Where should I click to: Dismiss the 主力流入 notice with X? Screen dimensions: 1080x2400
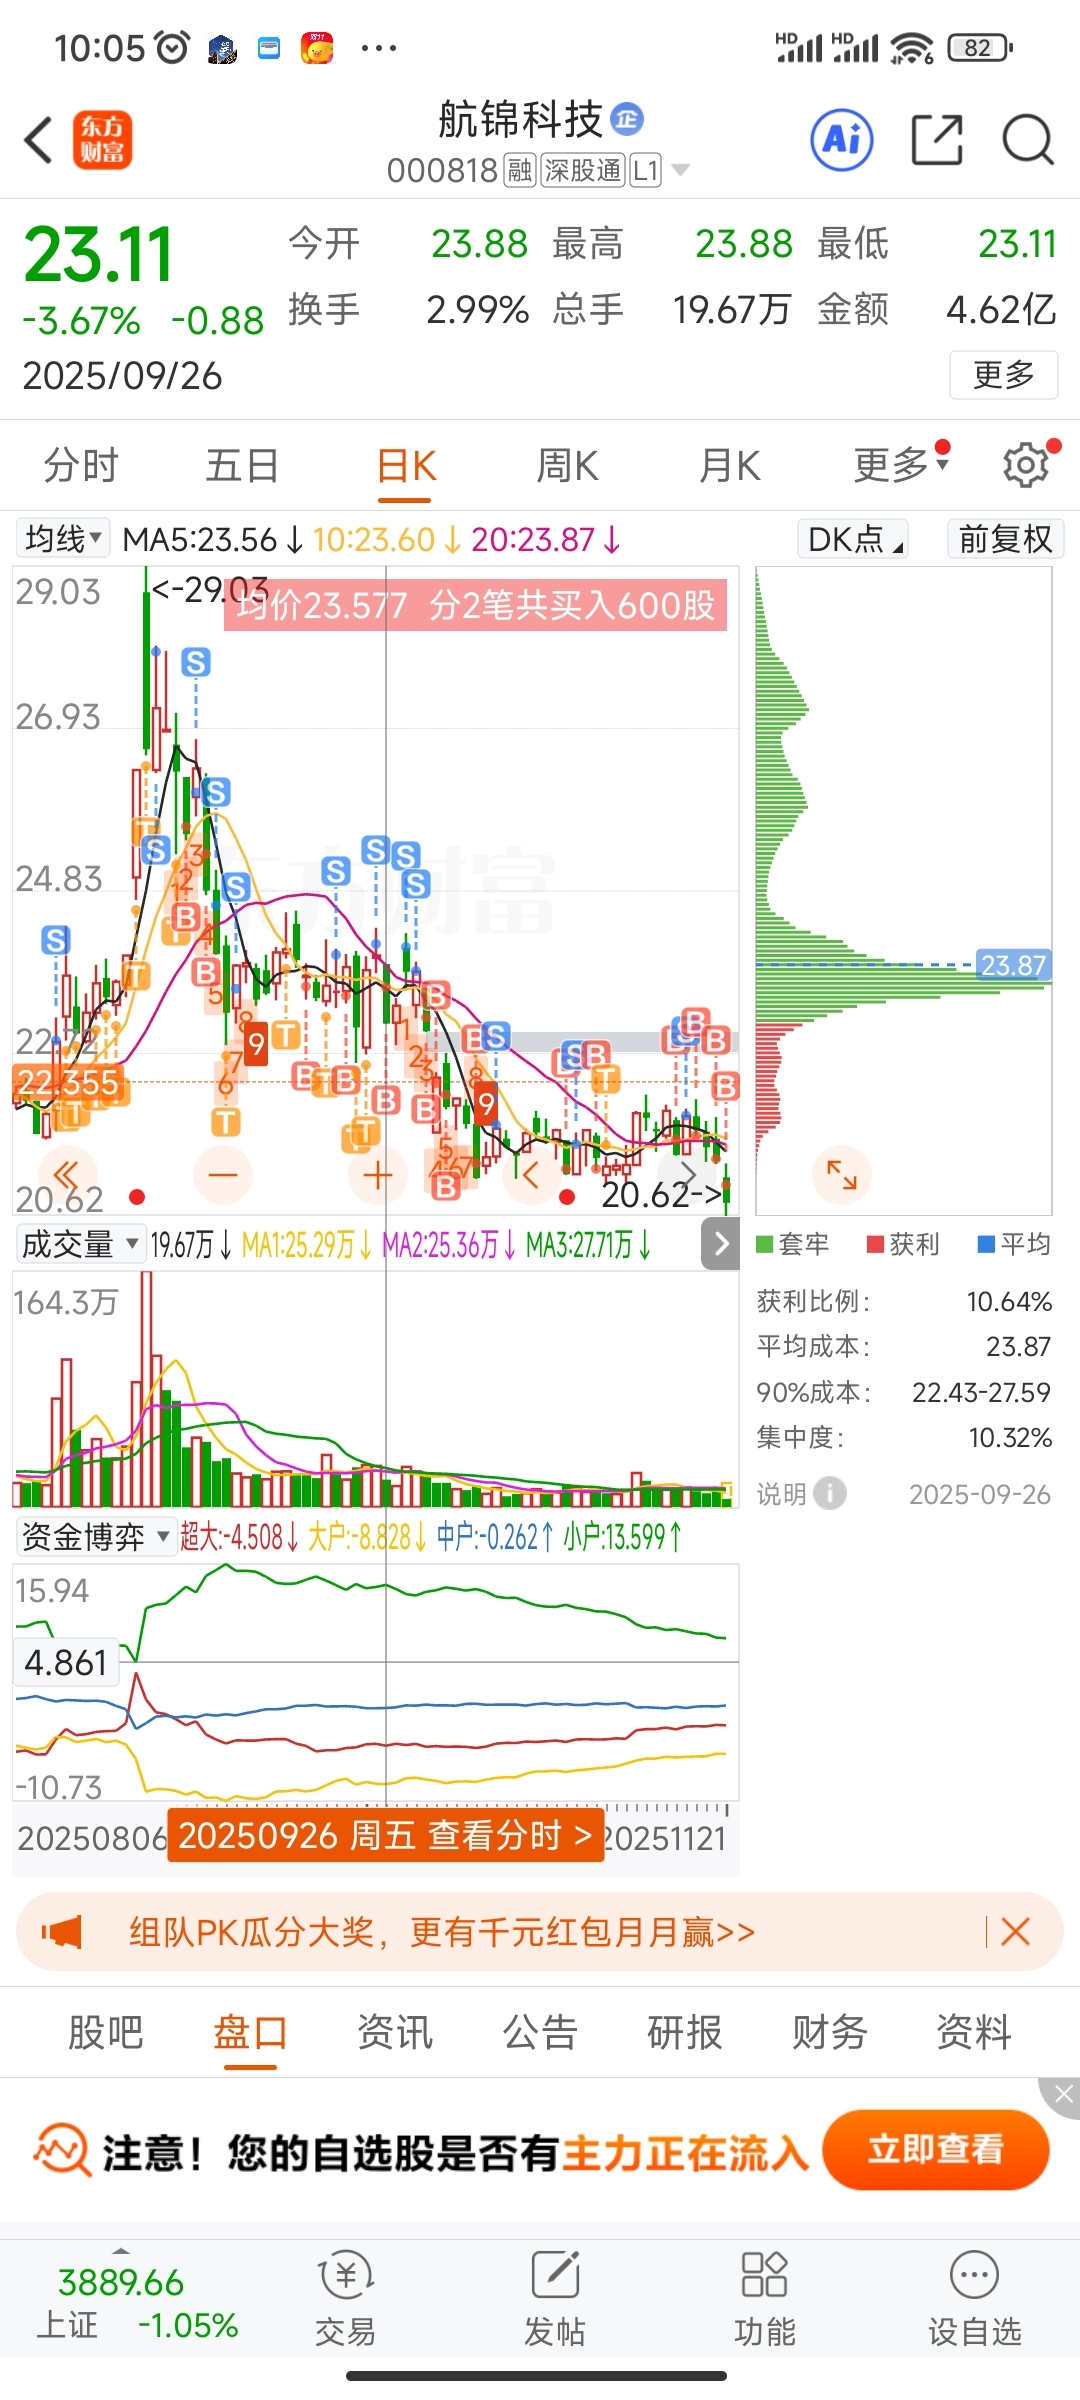(x=1062, y=2094)
